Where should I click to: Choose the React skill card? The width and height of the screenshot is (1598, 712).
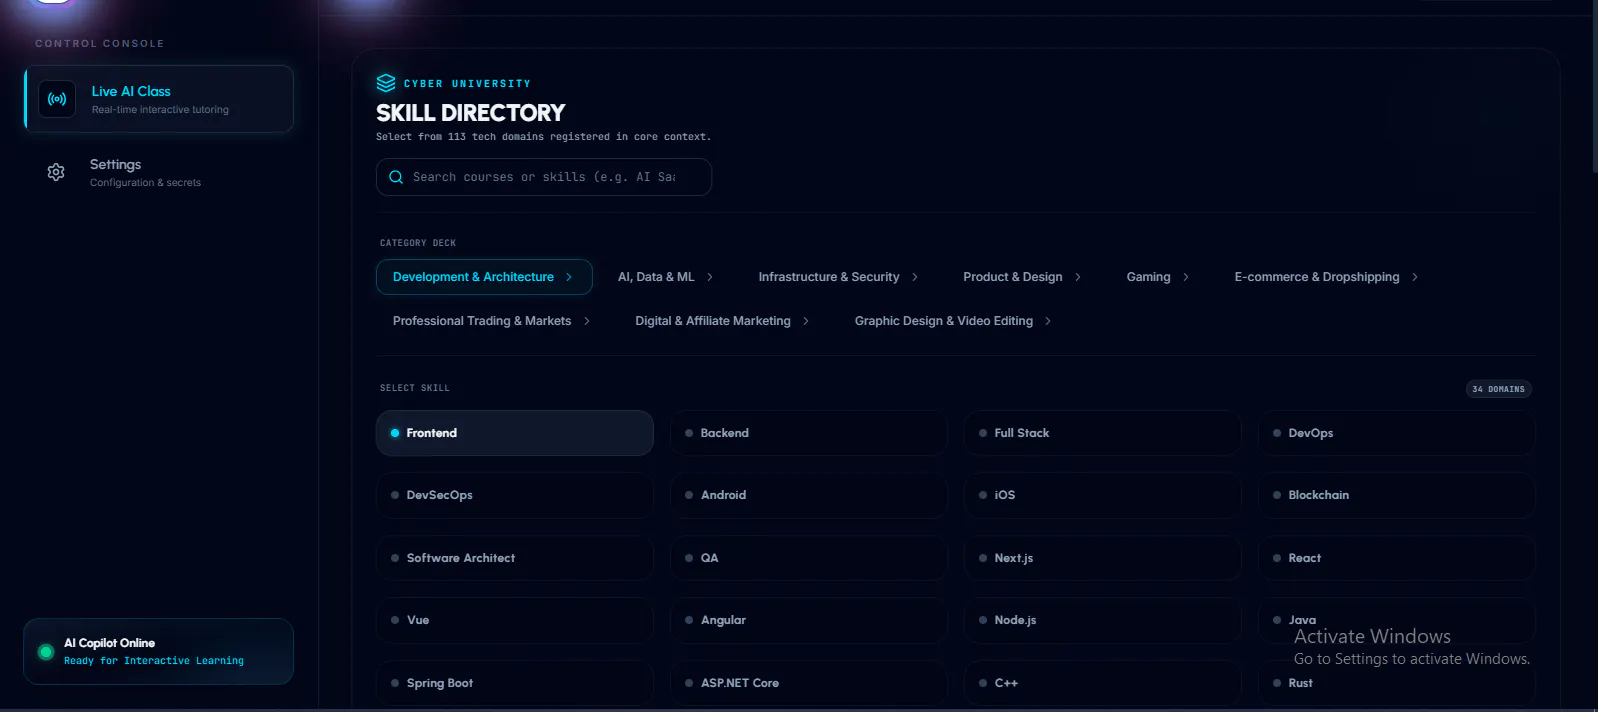pos(1397,558)
